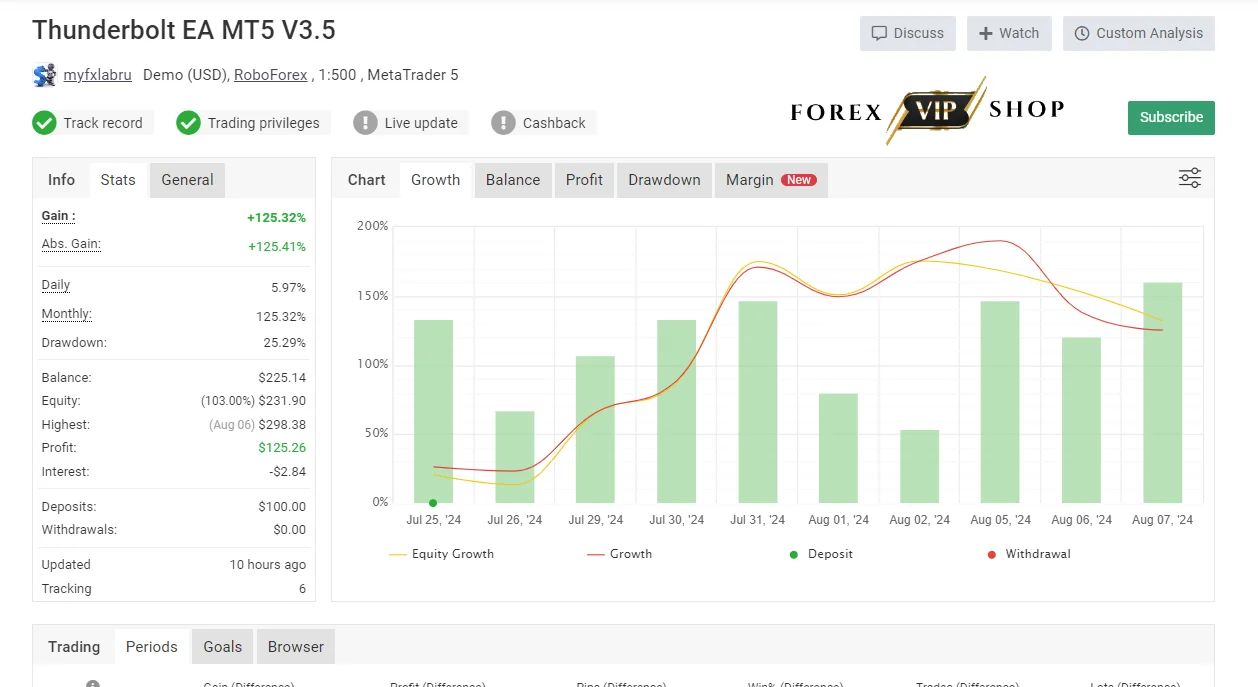Switch to the Info tab
Image resolution: width=1258 pixels, height=687 pixels.
(x=61, y=180)
